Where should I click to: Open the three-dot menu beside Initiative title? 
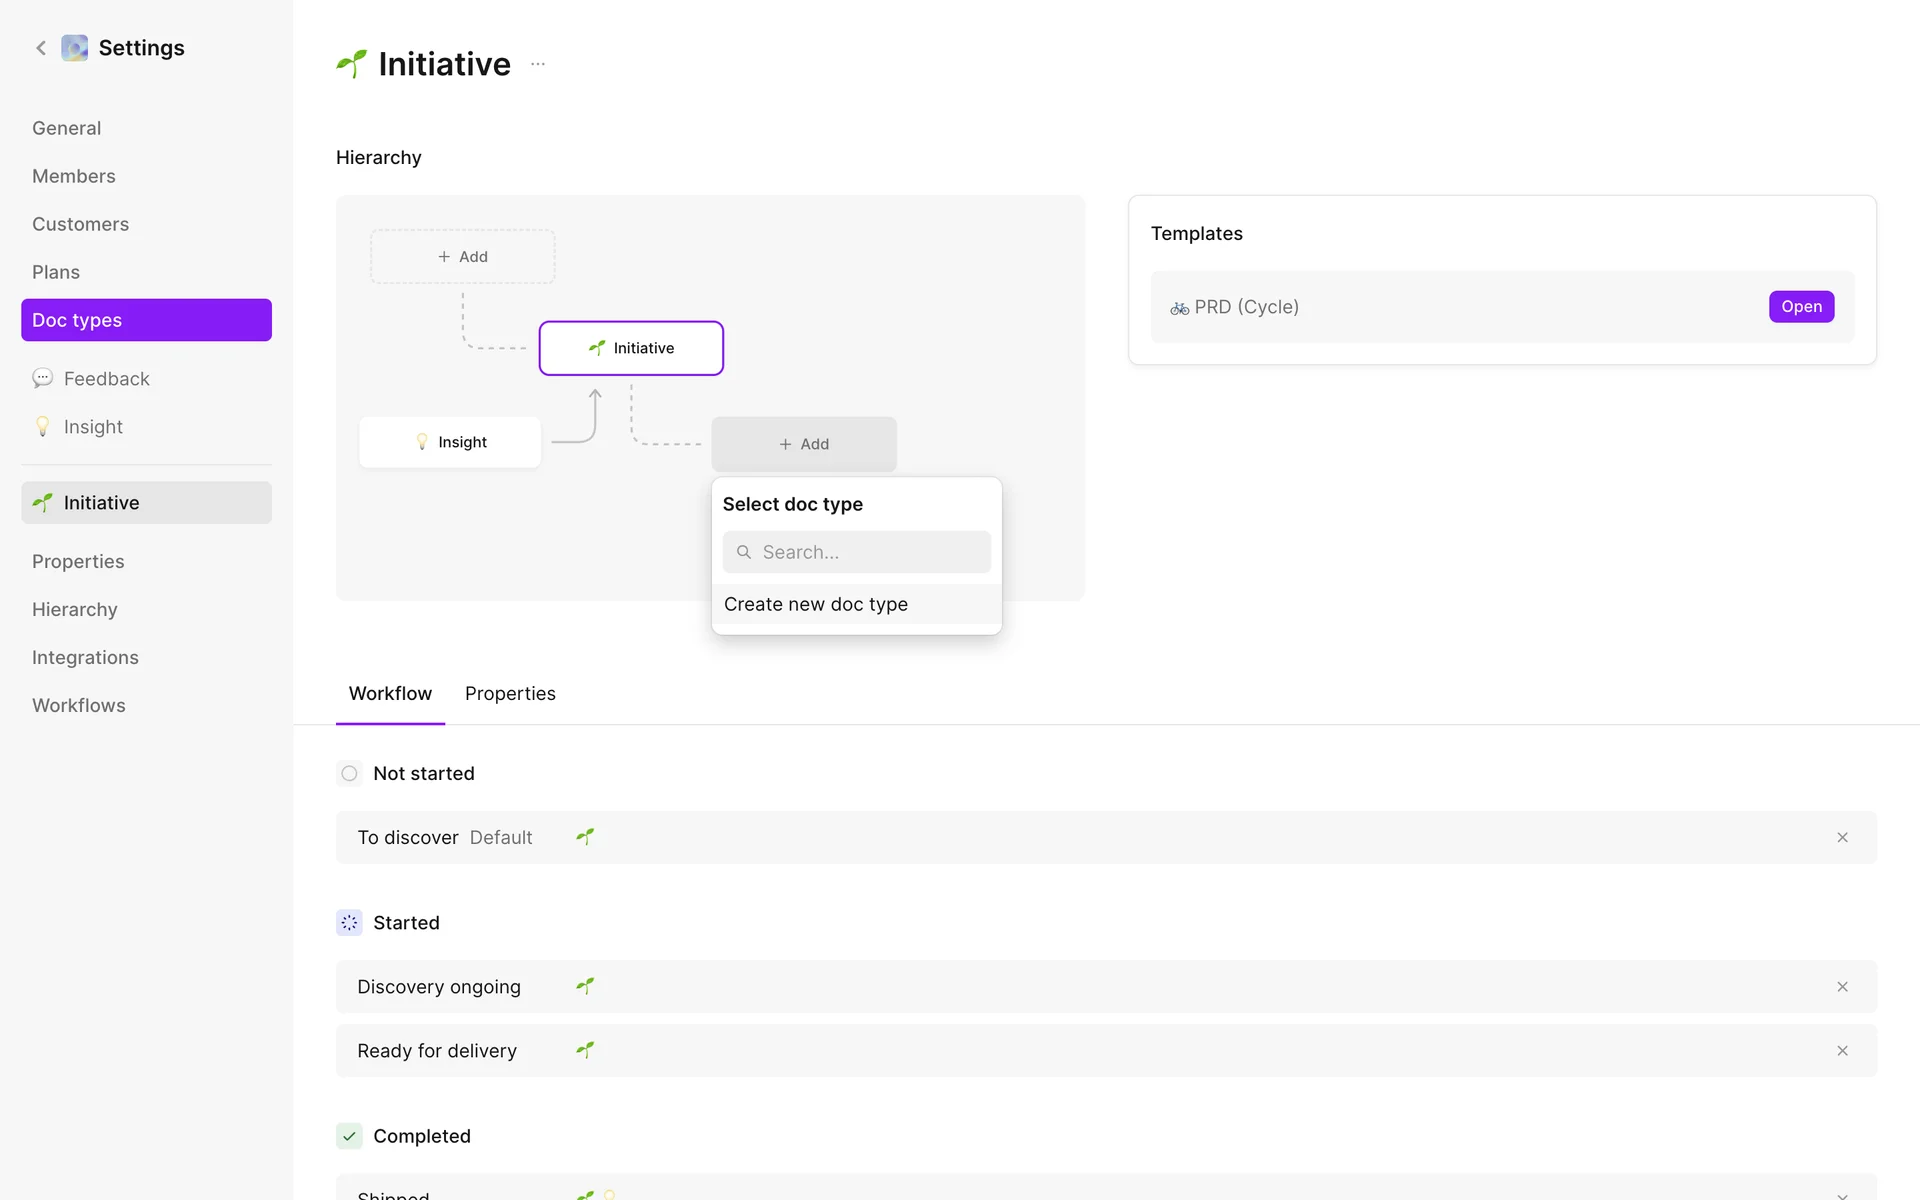click(x=538, y=64)
